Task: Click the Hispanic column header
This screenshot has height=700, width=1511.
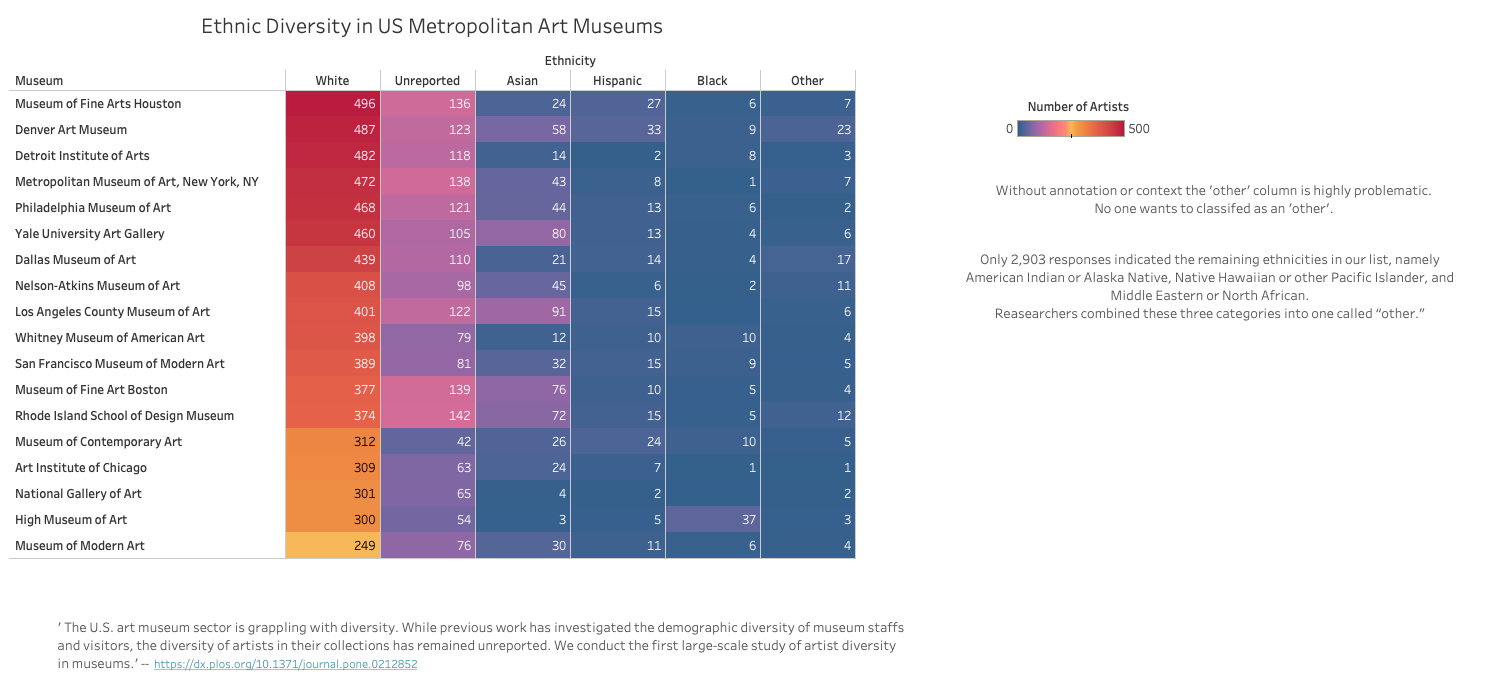Action: 617,81
